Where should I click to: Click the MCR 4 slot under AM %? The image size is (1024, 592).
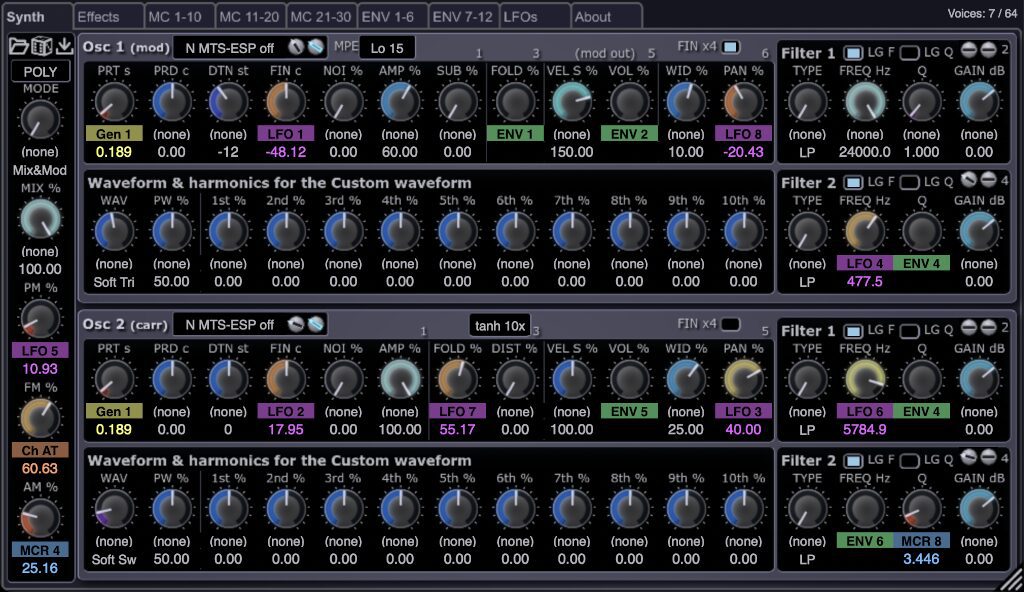point(40,550)
